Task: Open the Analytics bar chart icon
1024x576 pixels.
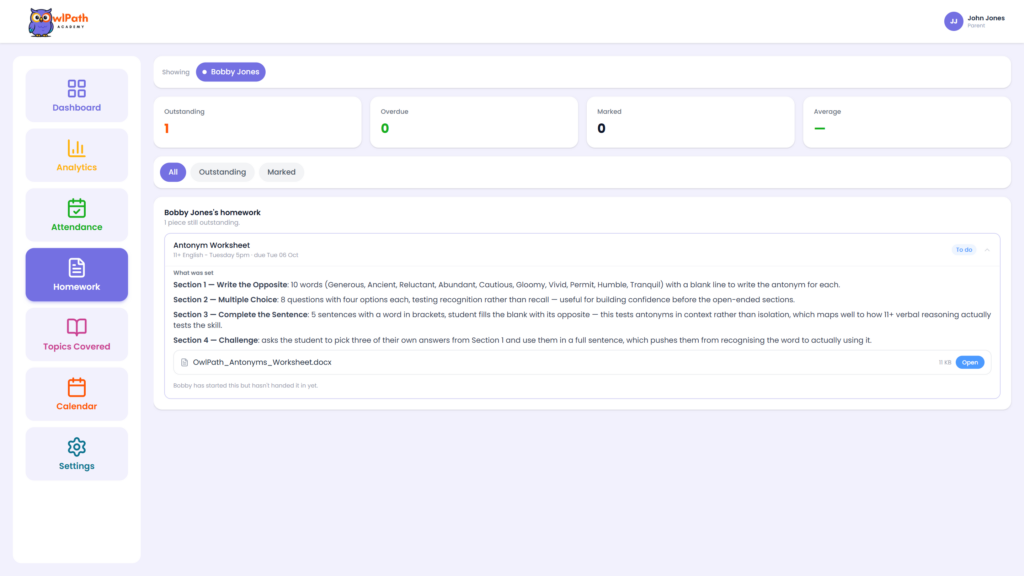Action: 76,148
